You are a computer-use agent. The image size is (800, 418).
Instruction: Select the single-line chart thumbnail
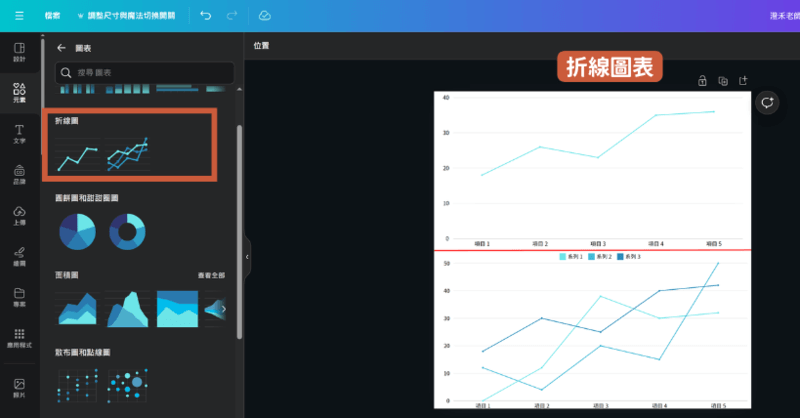click(76, 155)
